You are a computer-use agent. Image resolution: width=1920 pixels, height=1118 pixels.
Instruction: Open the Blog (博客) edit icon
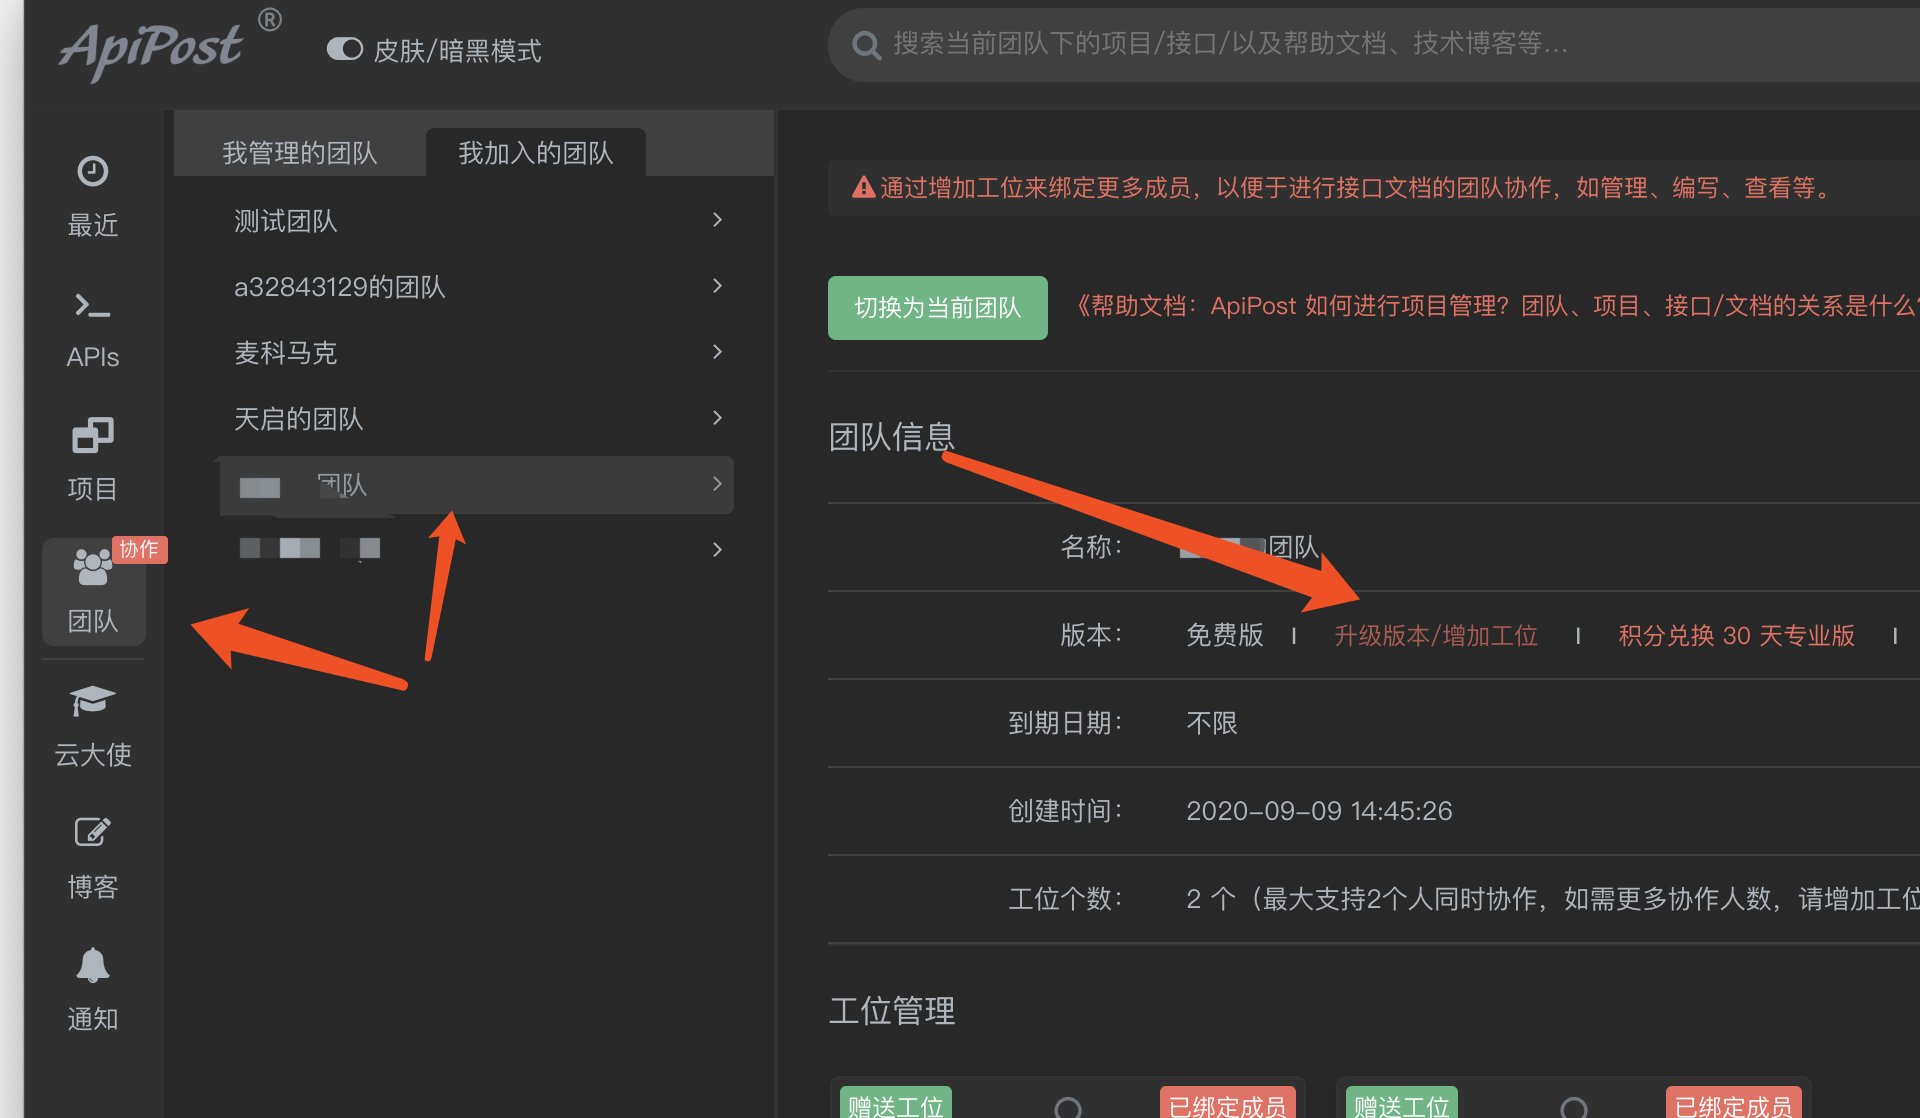tap(93, 832)
